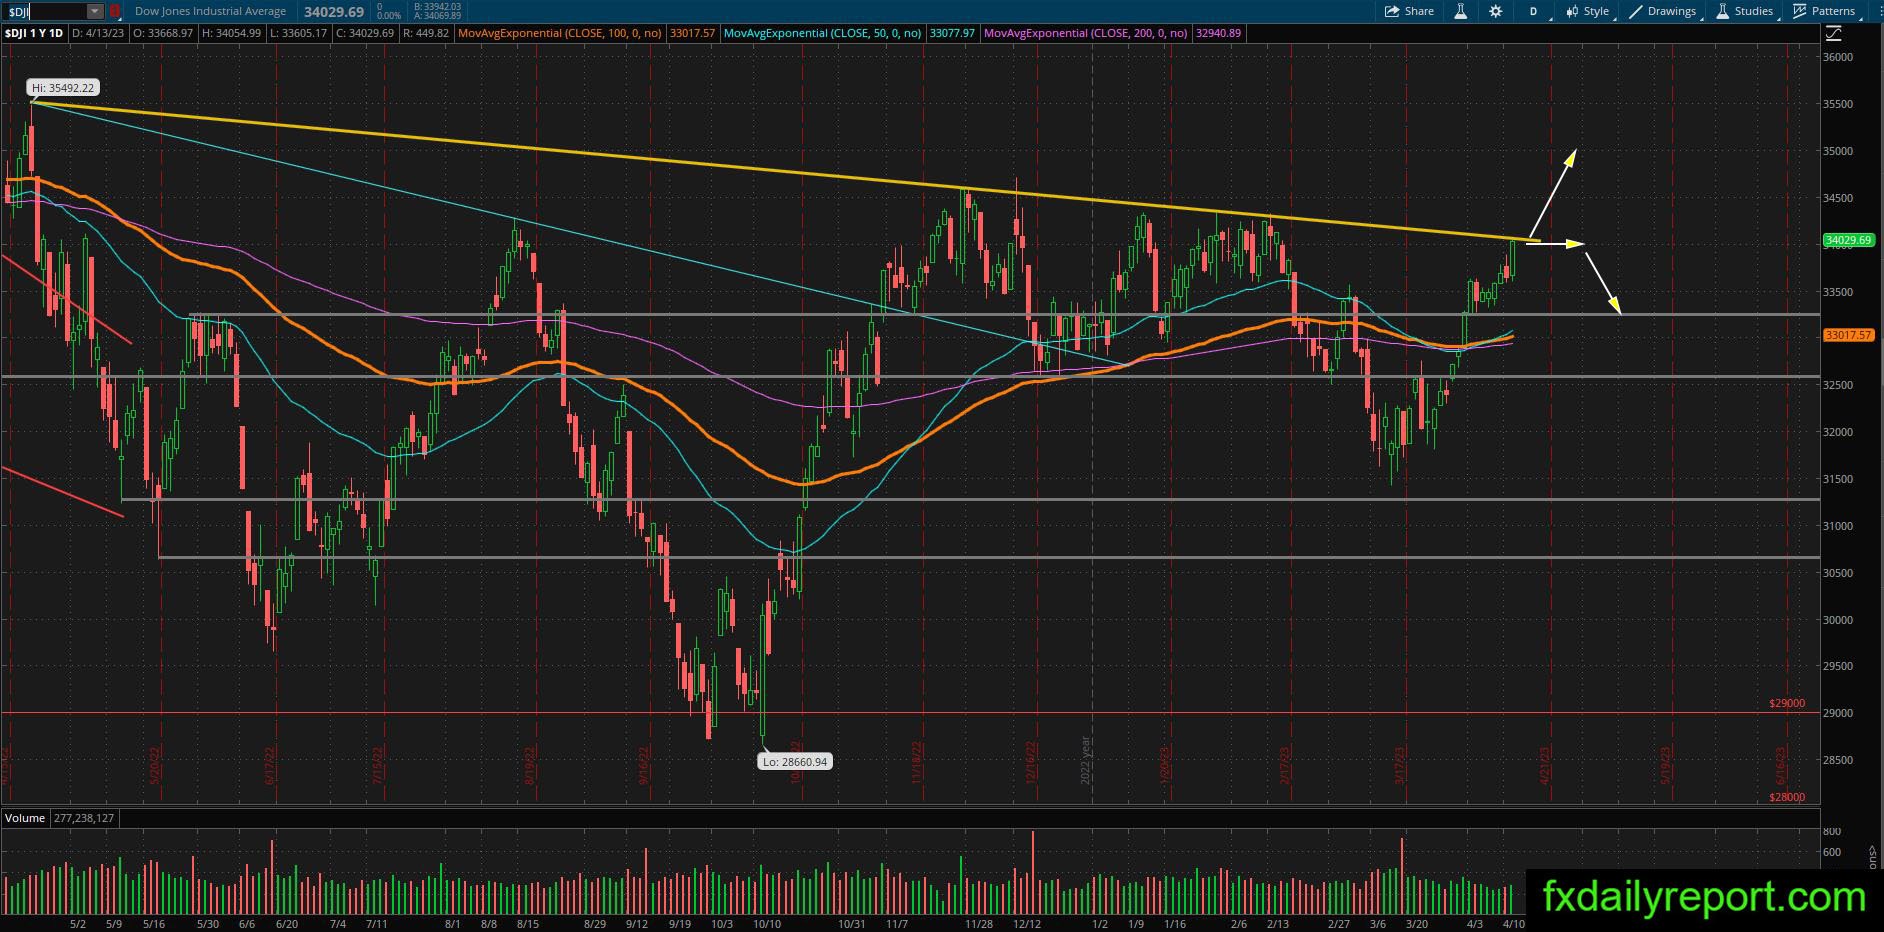Click the orange 33017.57 tag on price axis
Image resolution: width=1884 pixels, height=932 pixels.
coord(1848,335)
